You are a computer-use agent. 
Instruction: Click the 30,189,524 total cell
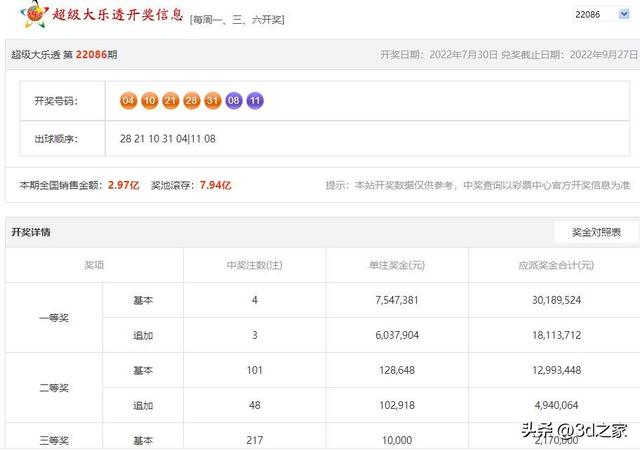(x=556, y=300)
